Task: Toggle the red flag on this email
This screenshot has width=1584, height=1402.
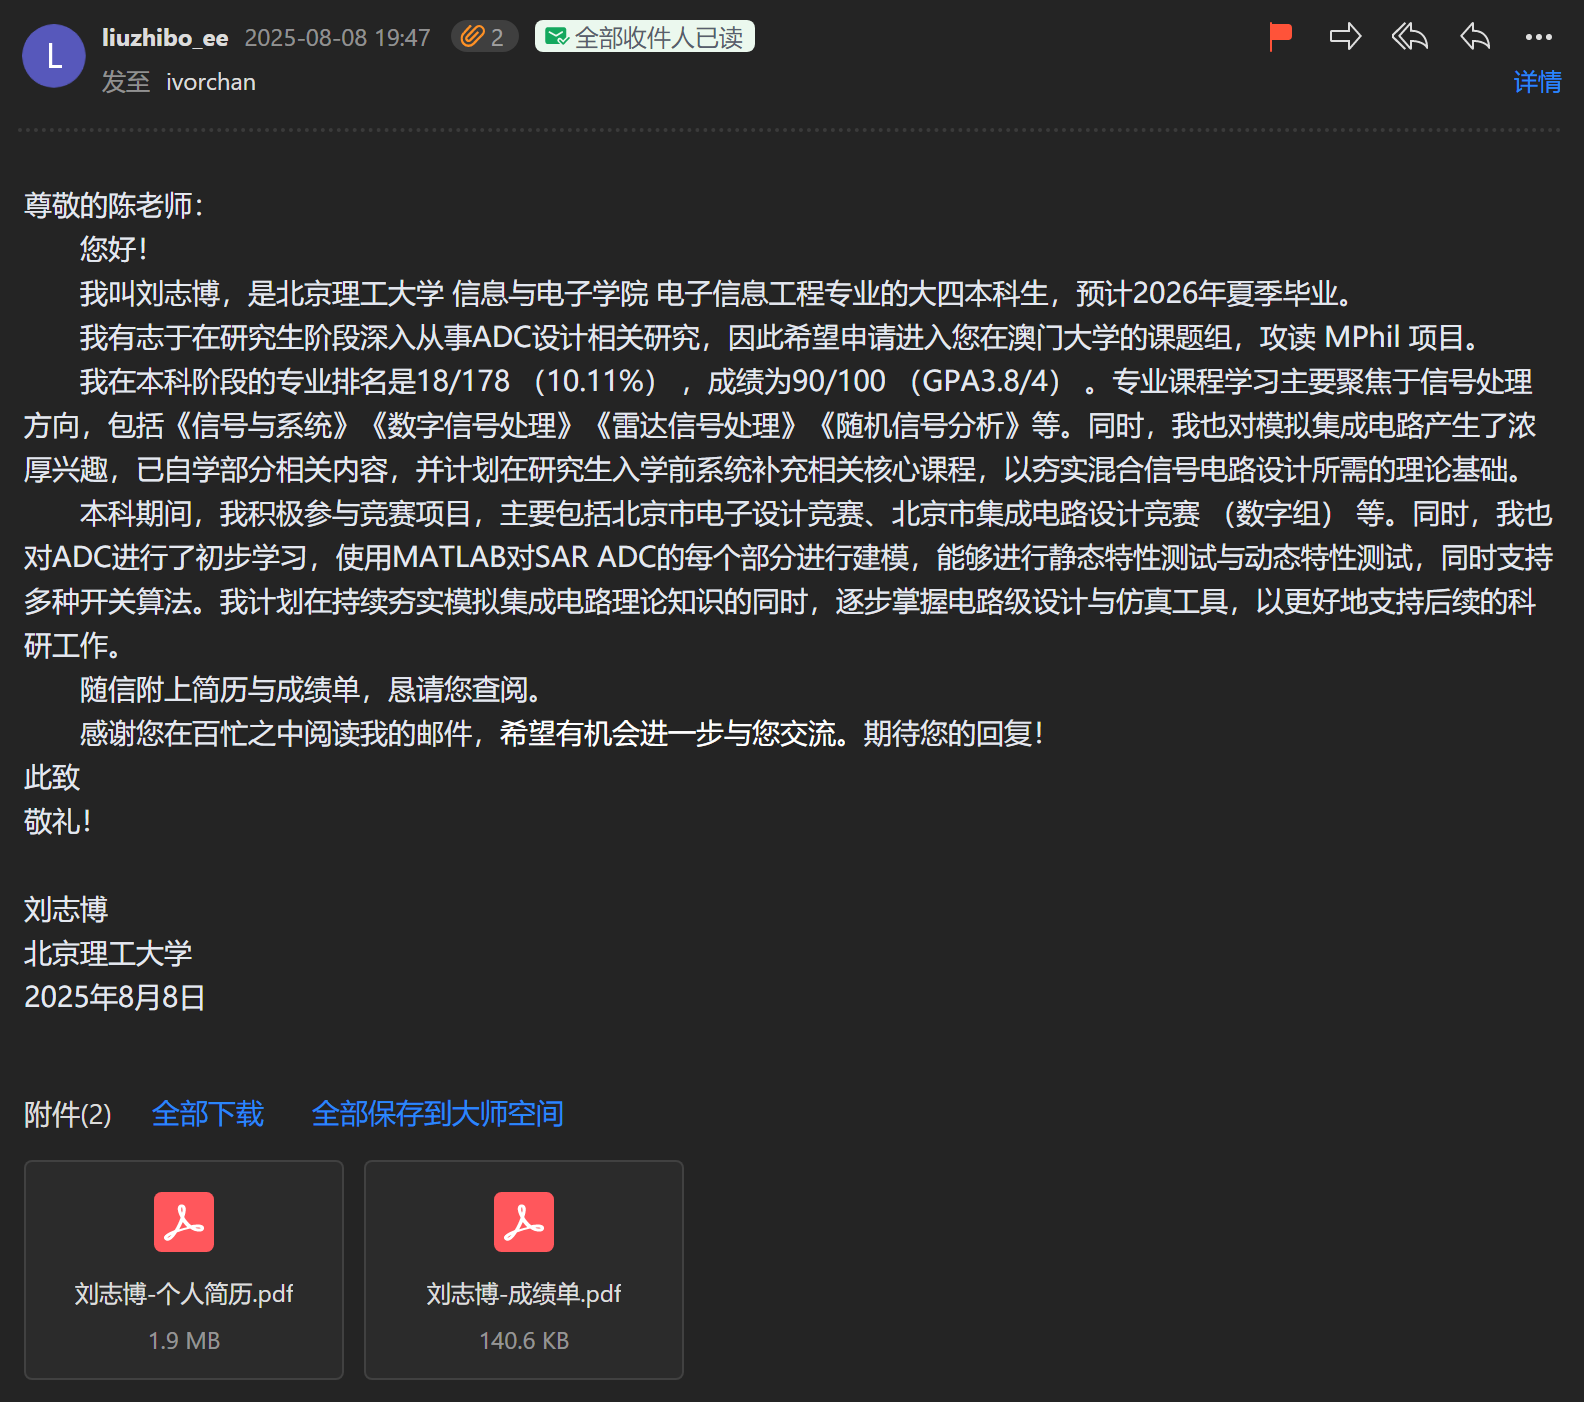Action: (x=1280, y=37)
